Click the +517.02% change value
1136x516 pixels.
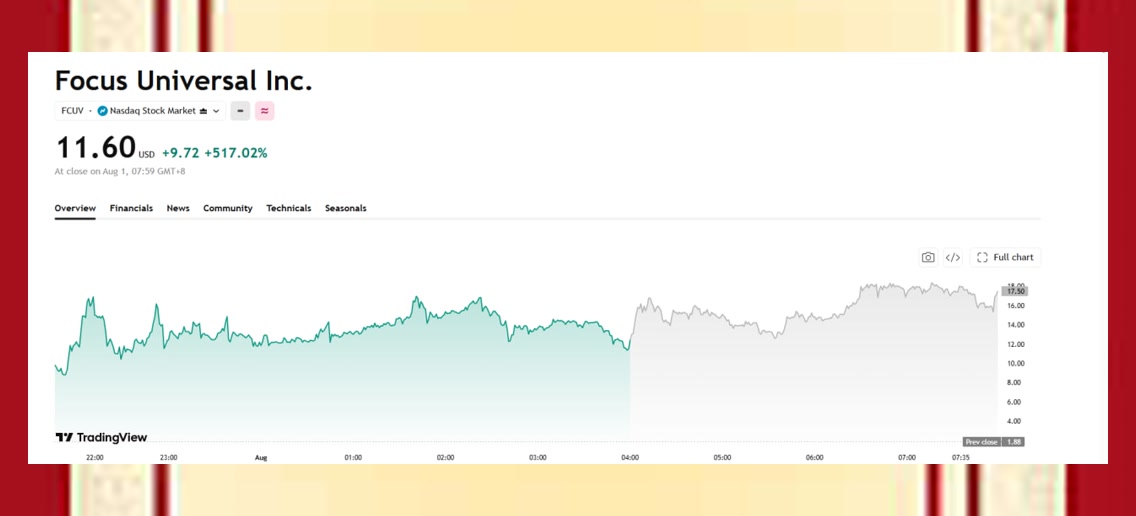pyautogui.click(x=236, y=153)
